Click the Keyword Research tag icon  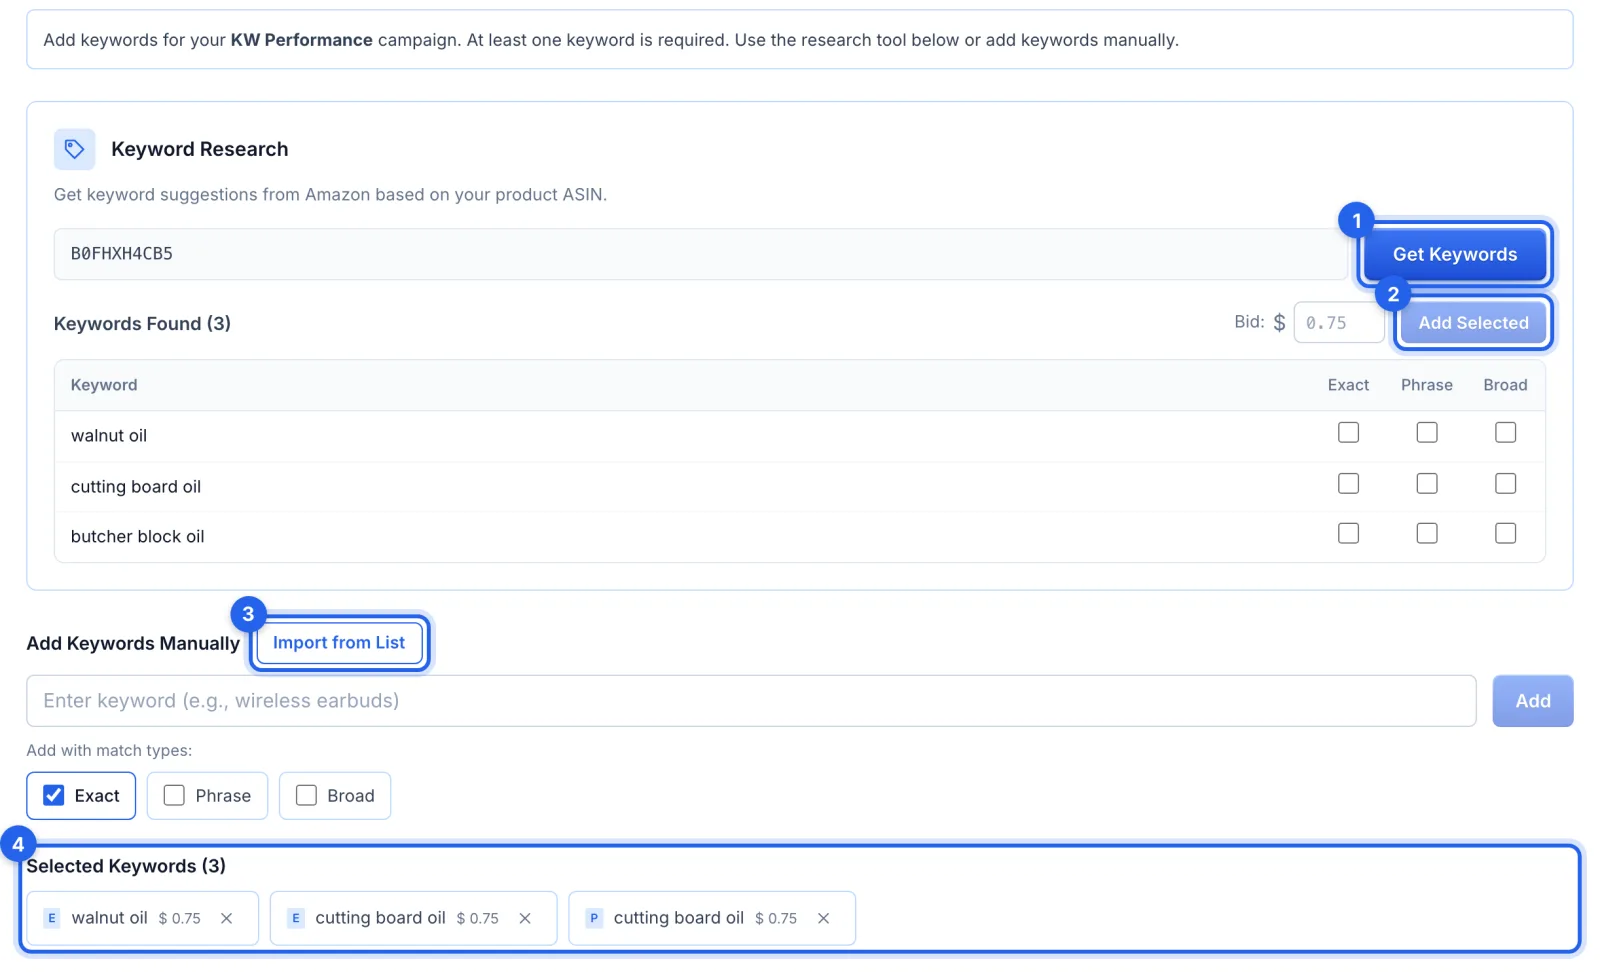[x=74, y=149]
